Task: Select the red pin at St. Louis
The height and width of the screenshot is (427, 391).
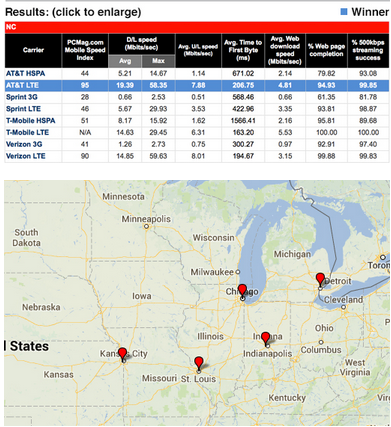Action: (199, 363)
